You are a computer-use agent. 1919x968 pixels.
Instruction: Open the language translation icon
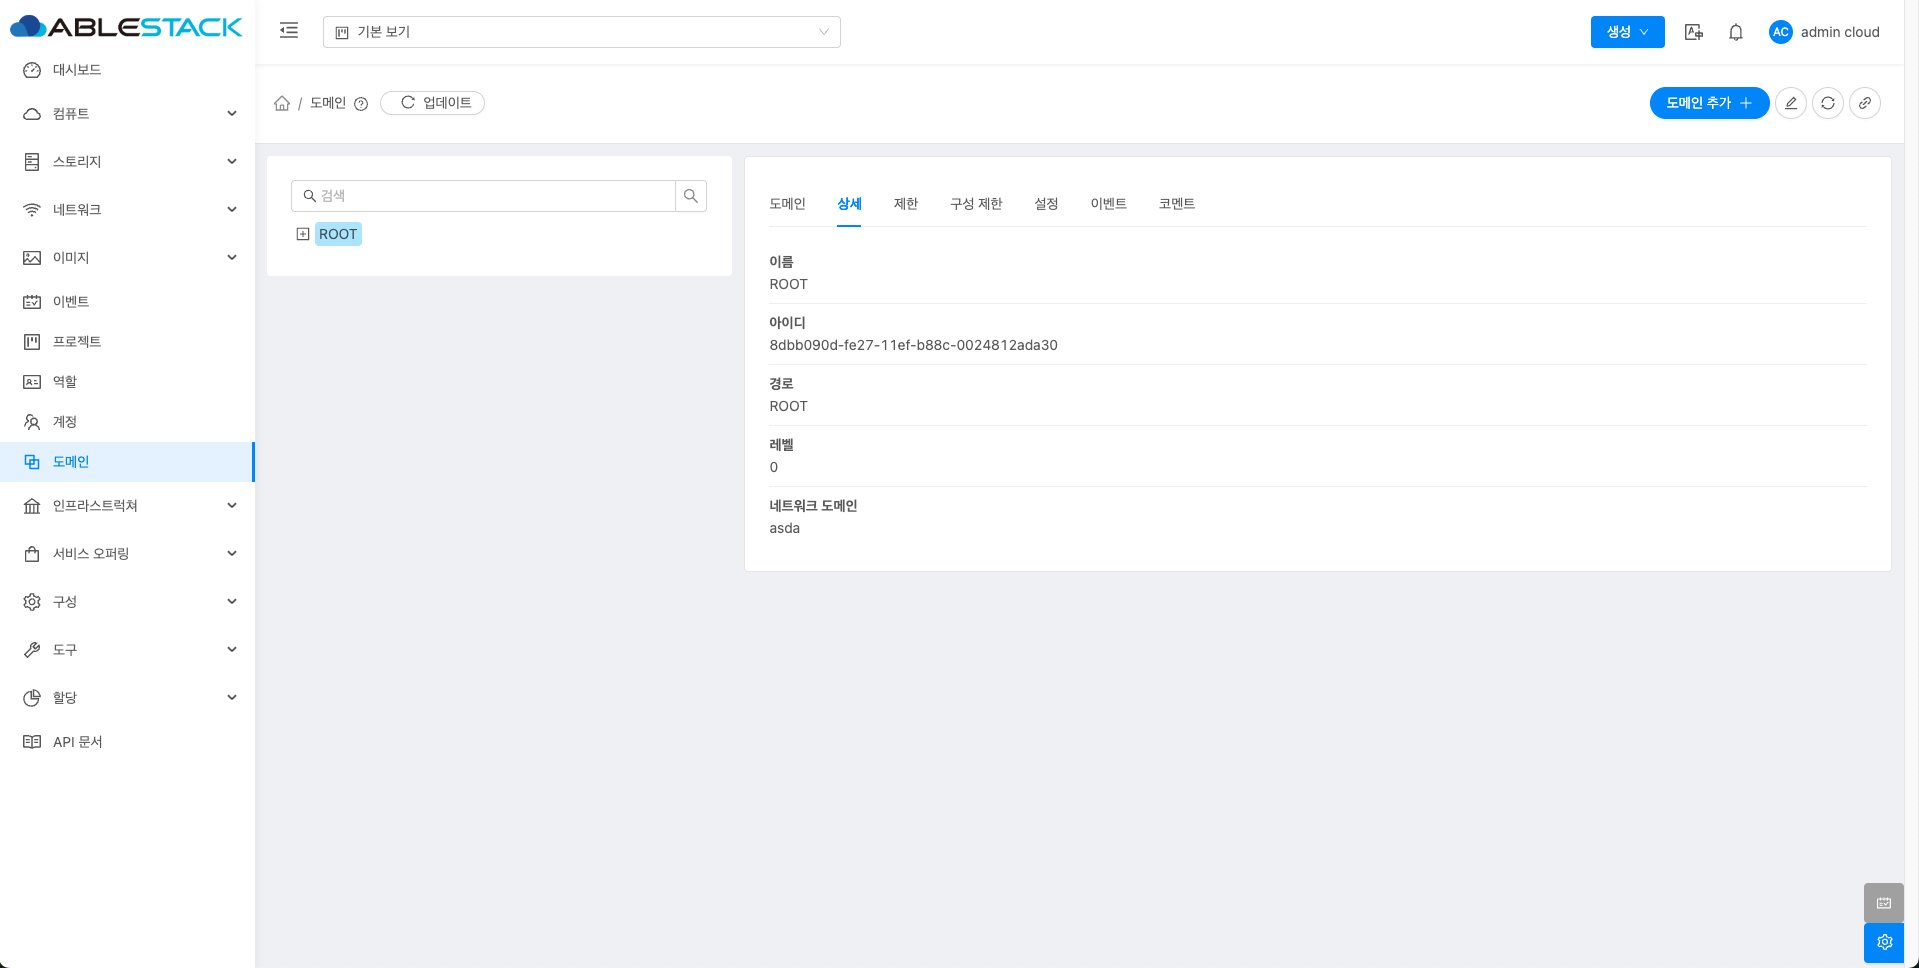(x=1693, y=32)
